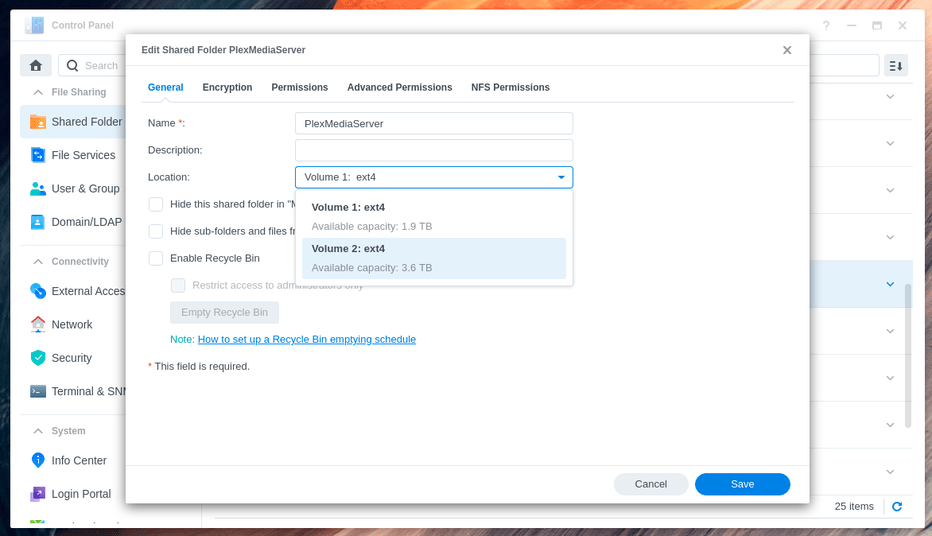Click the sort order icon in toolbar
Screen dimensions: 932x536
896,65
